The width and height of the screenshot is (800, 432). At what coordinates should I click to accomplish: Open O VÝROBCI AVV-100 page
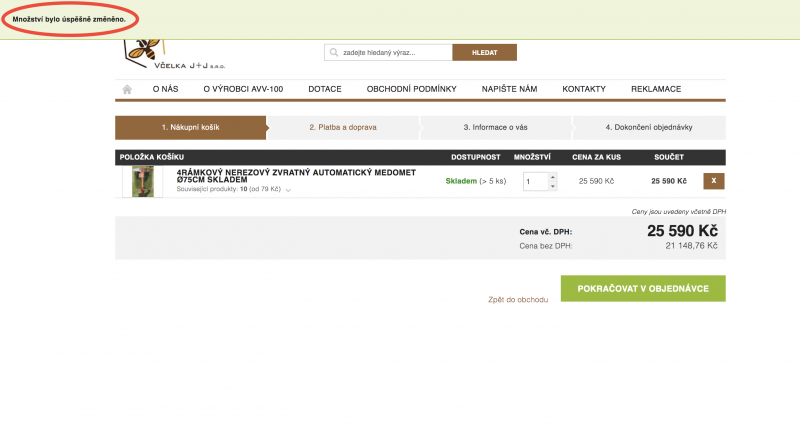[x=243, y=89]
